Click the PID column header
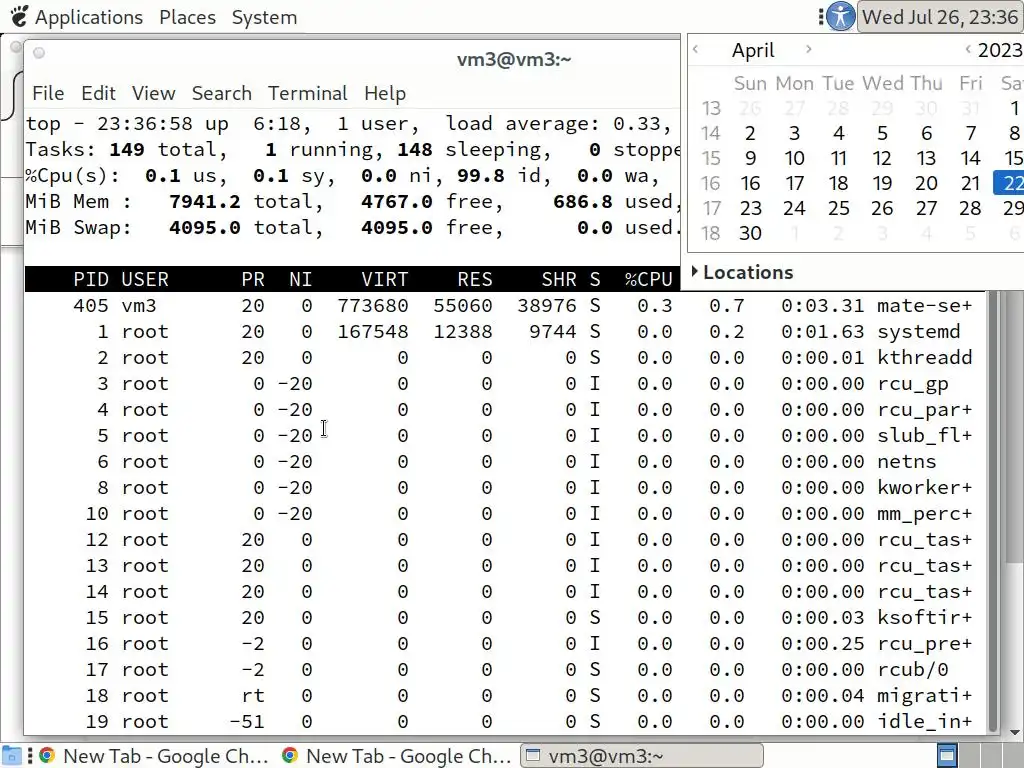Screen dimensions: 1024x768 91,280
